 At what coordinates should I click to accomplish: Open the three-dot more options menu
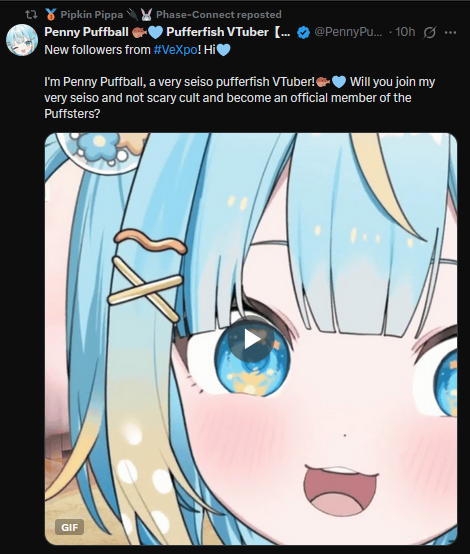(x=450, y=33)
